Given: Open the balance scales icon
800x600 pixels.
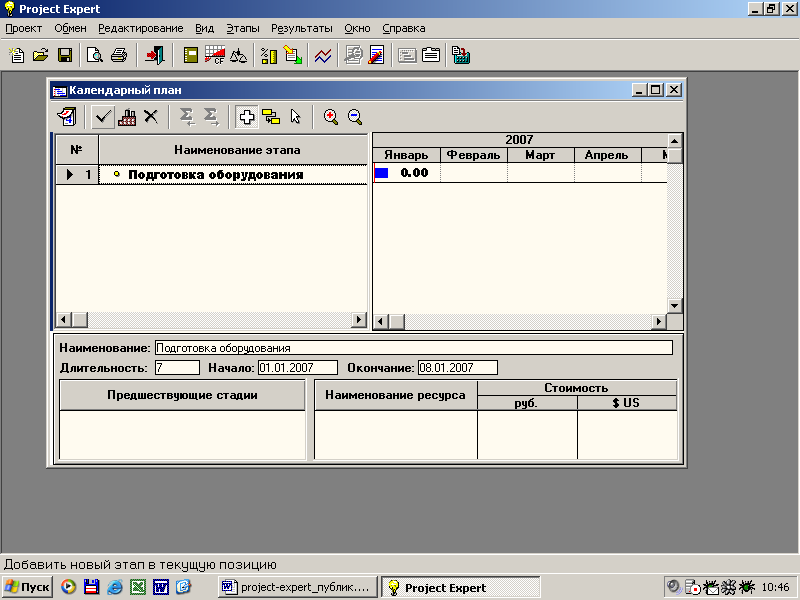Looking at the screenshot, I should (238, 55).
